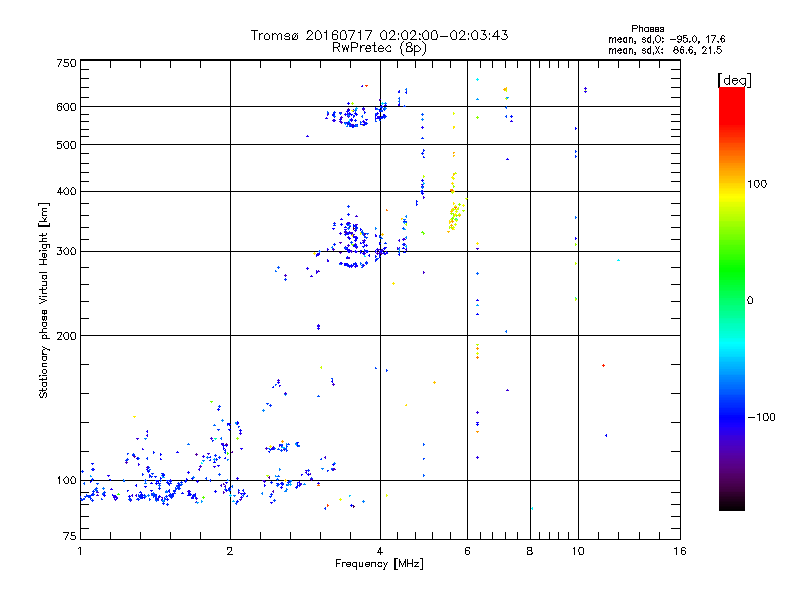This screenshot has height=600, width=800.
Task: Click the '75' y-axis tick label
Action: coord(70,536)
